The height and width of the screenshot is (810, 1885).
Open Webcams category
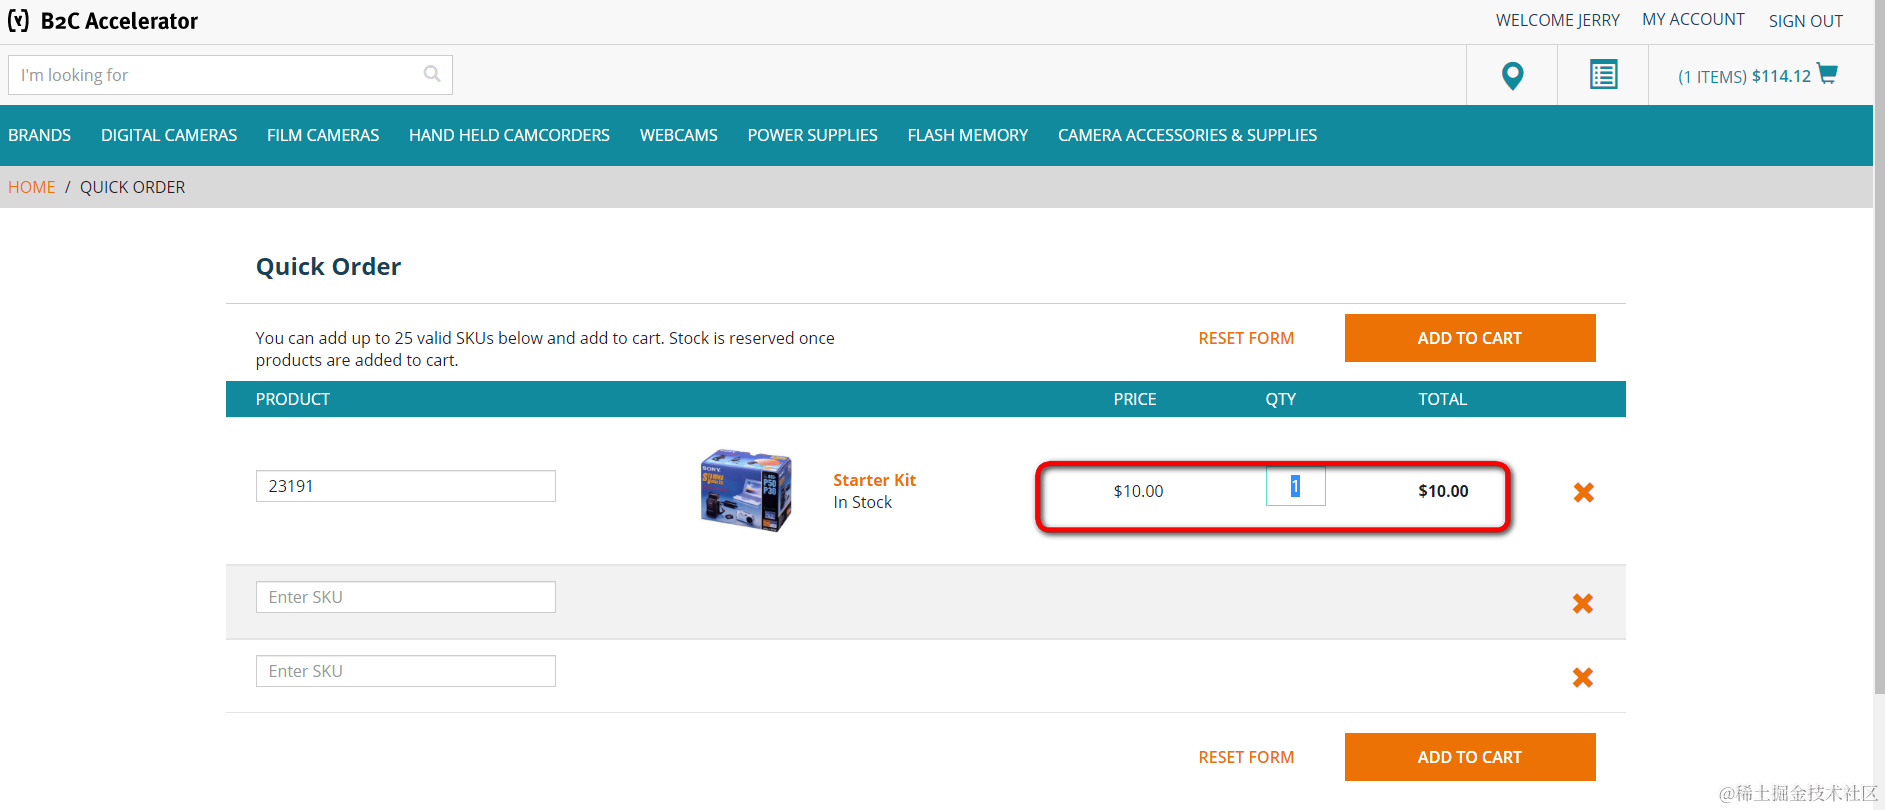pos(679,135)
